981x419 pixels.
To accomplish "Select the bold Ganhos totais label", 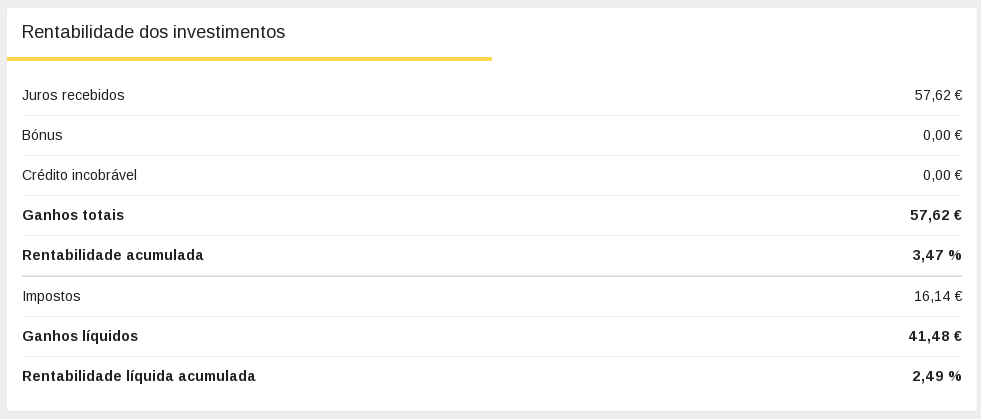I will coord(73,215).
